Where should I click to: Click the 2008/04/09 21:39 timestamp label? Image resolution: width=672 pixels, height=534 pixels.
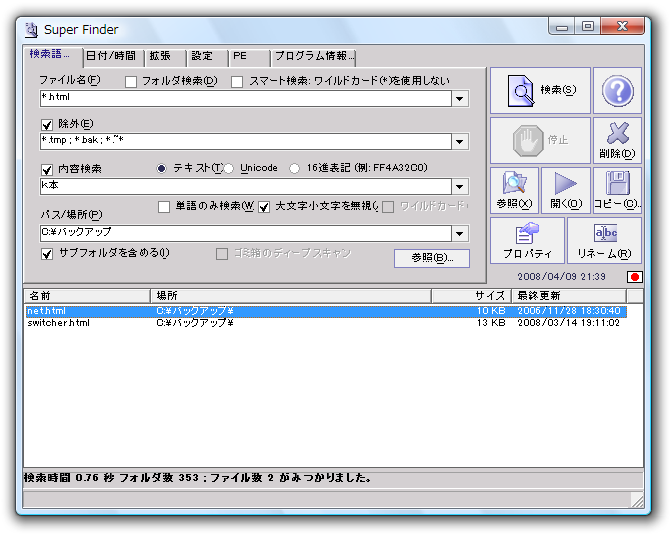[561, 277]
